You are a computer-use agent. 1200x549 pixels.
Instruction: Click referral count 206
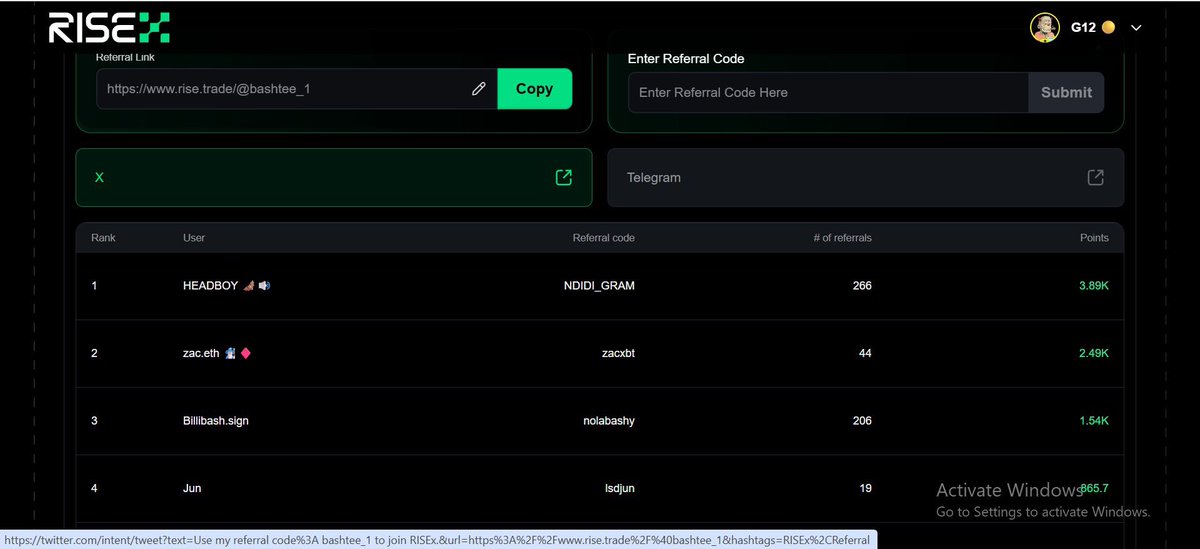coord(862,421)
